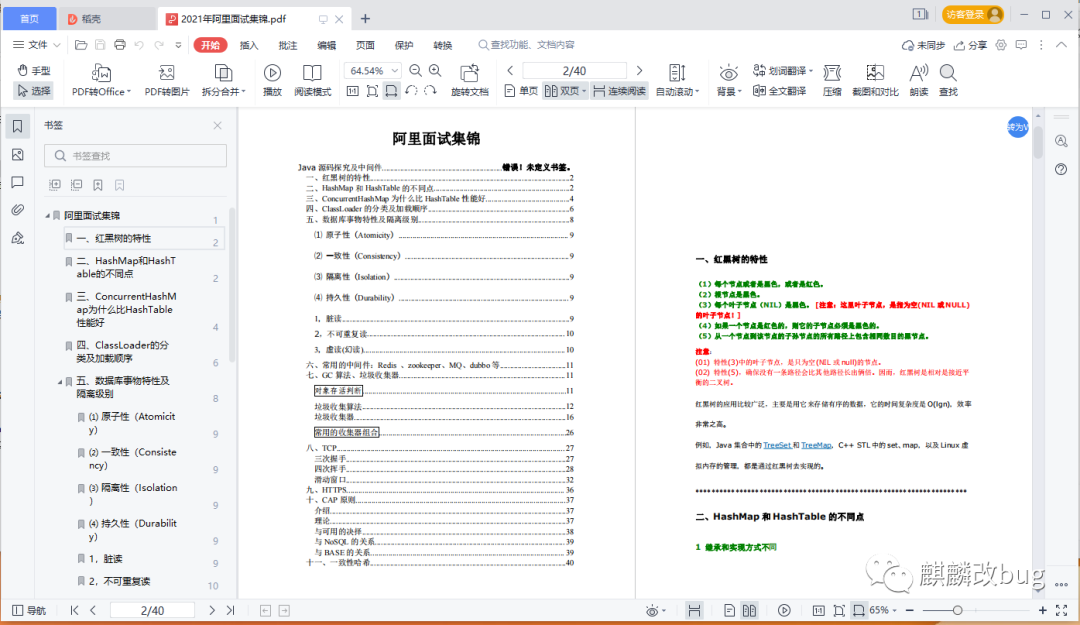Click the zoom out magnifier in toolbar
This screenshot has width=1080, height=625.
pos(415,70)
